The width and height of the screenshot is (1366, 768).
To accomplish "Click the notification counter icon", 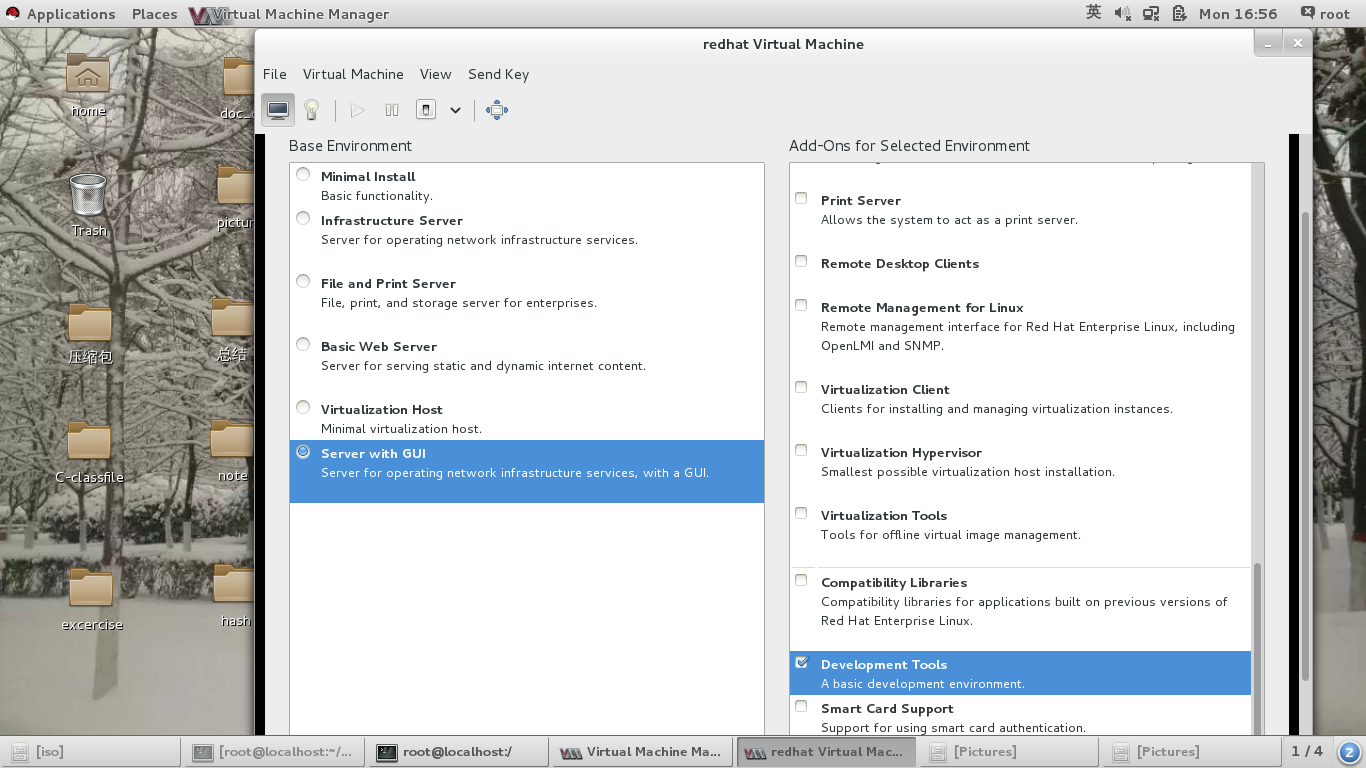I will pos(1349,752).
